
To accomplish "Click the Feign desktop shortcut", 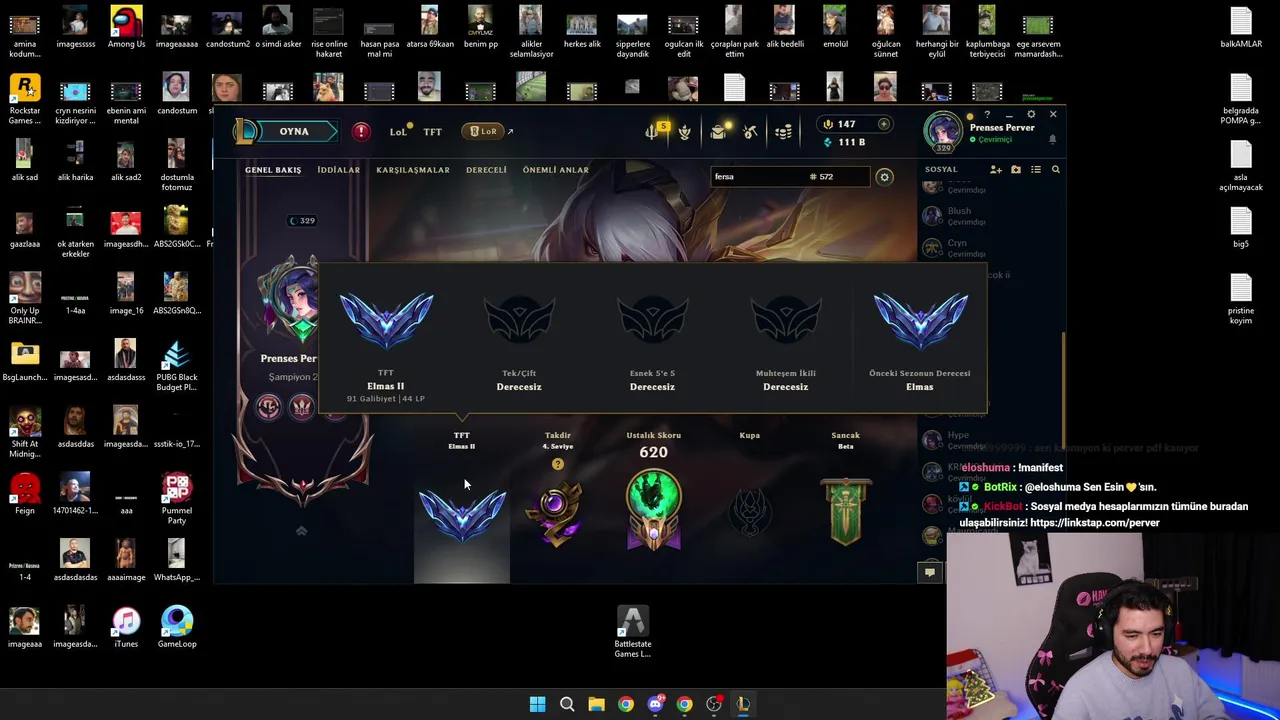I will [x=25, y=495].
